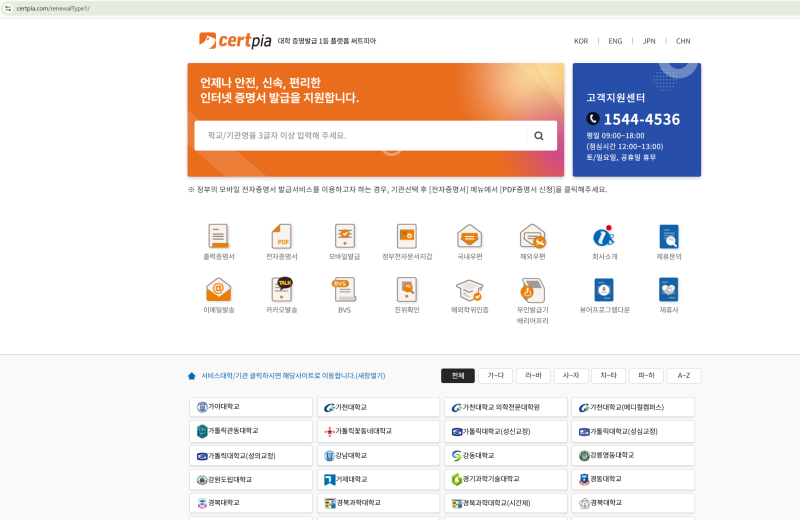Click the certpia logo
800x520 pixels.
point(235,40)
